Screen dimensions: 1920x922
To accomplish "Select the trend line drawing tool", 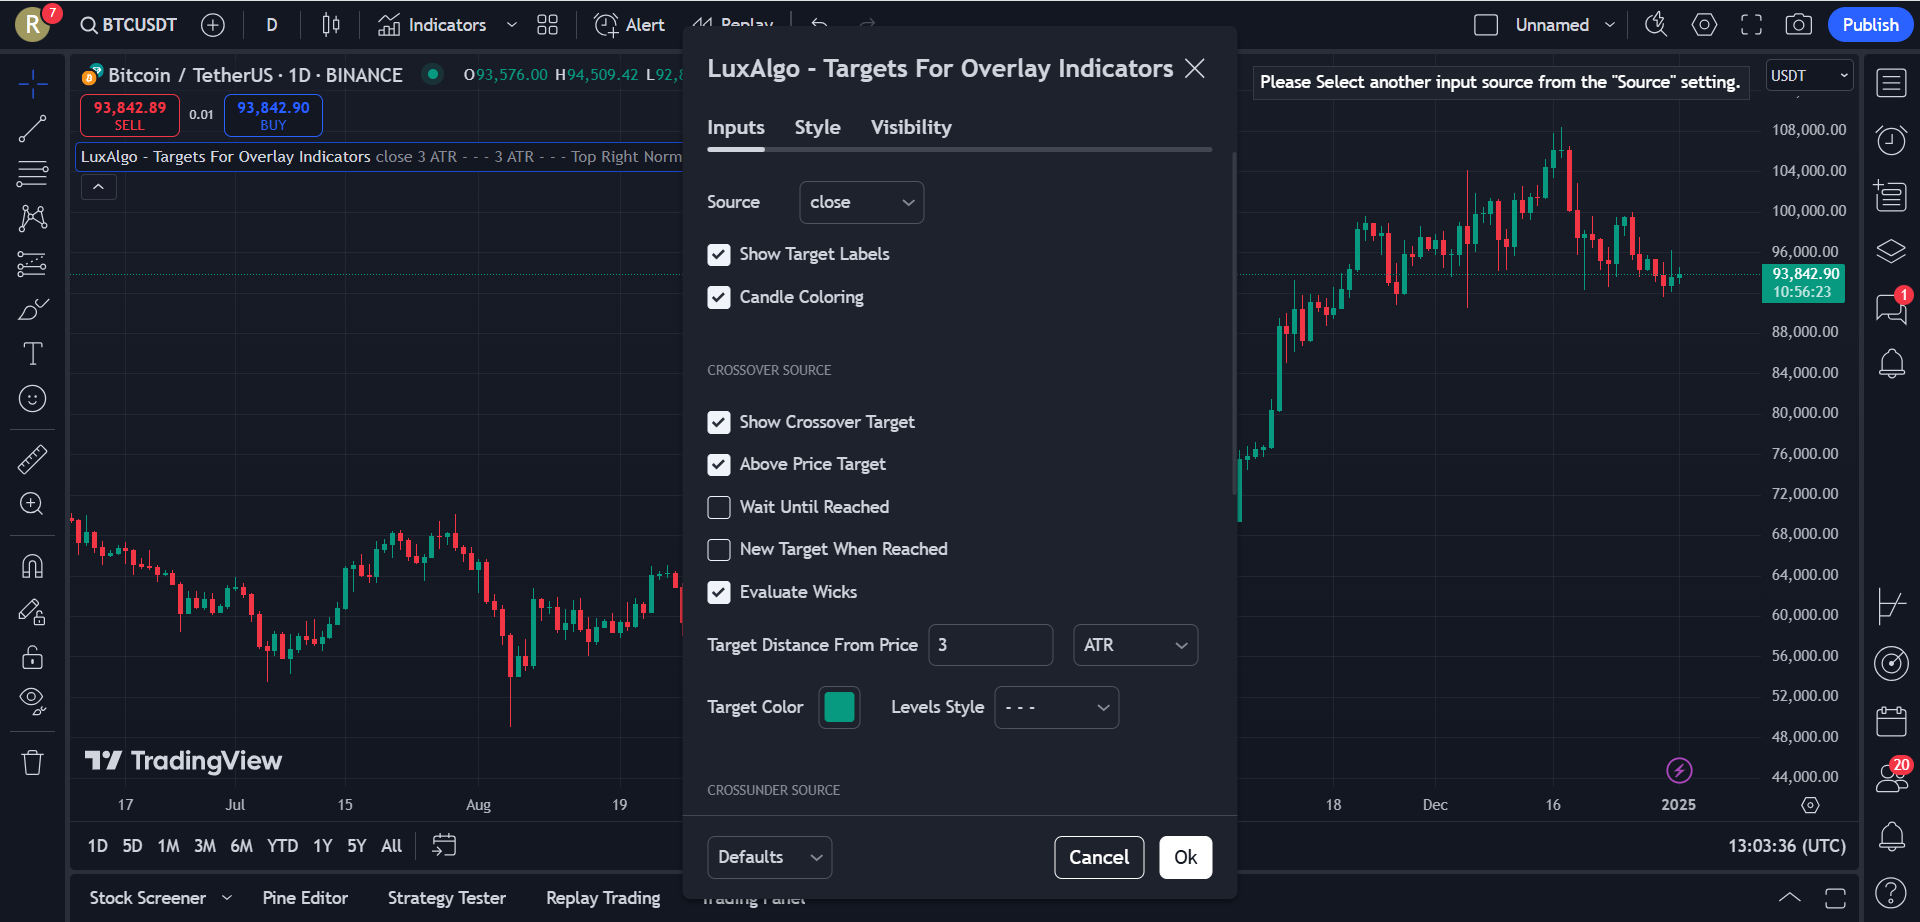I will 32,128.
